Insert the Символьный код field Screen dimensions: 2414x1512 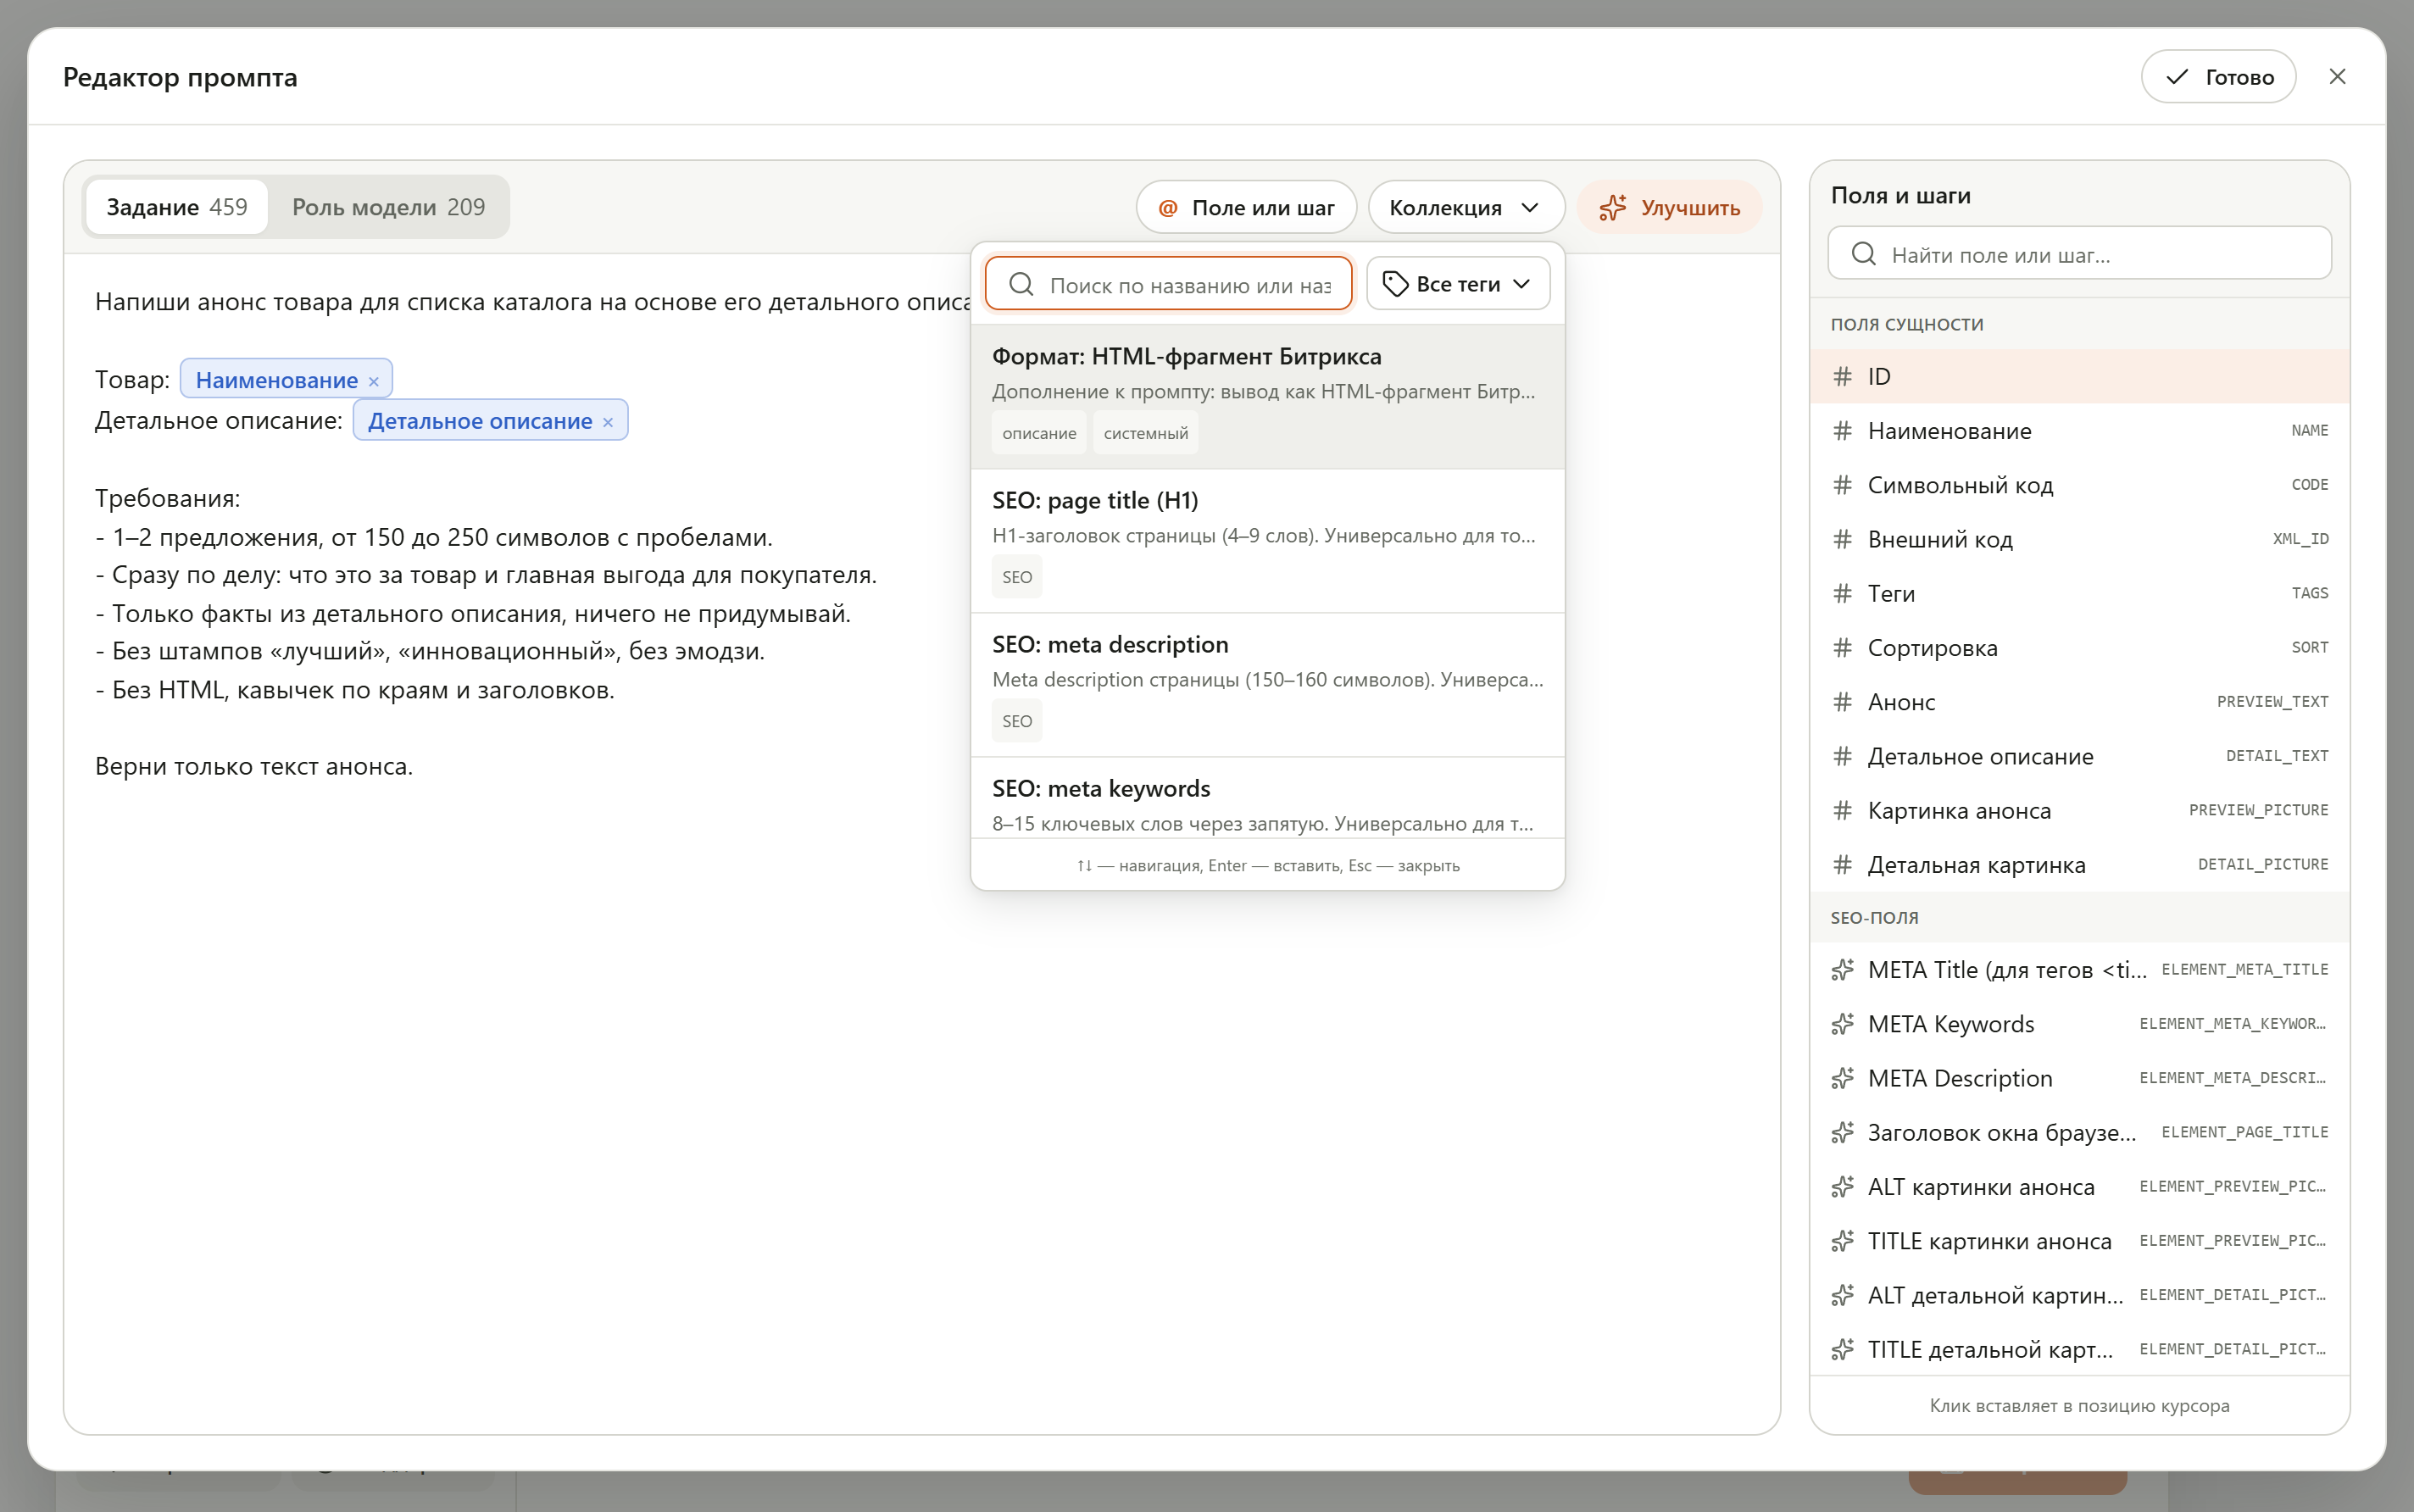pos(2079,485)
